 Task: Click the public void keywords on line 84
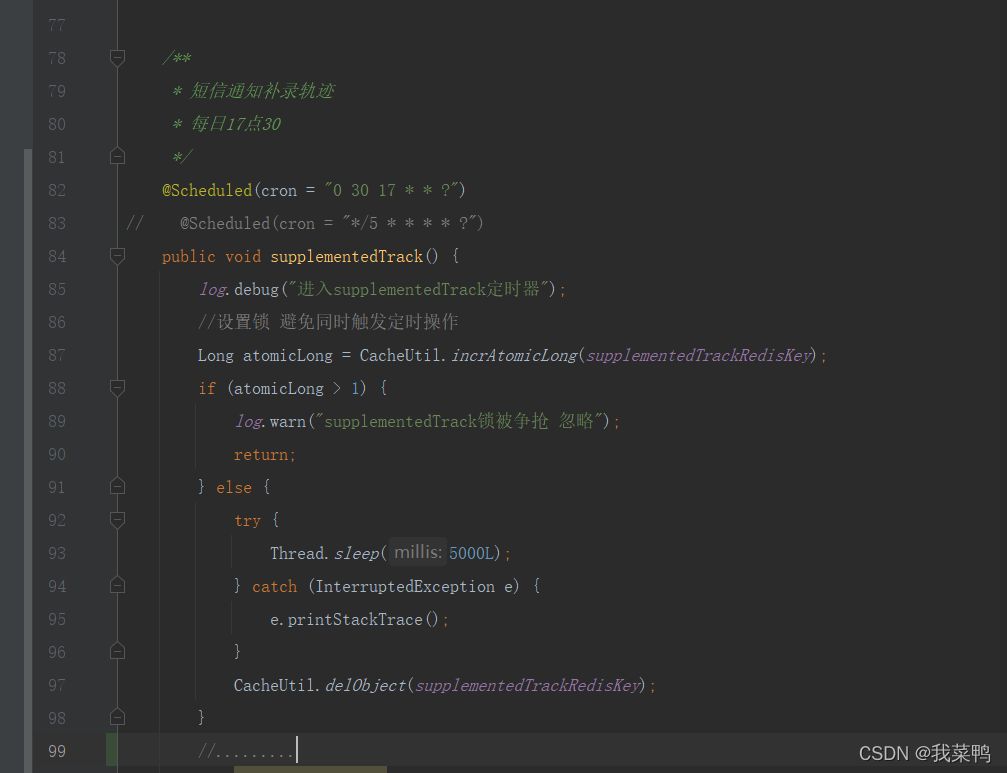click(x=211, y=256)
